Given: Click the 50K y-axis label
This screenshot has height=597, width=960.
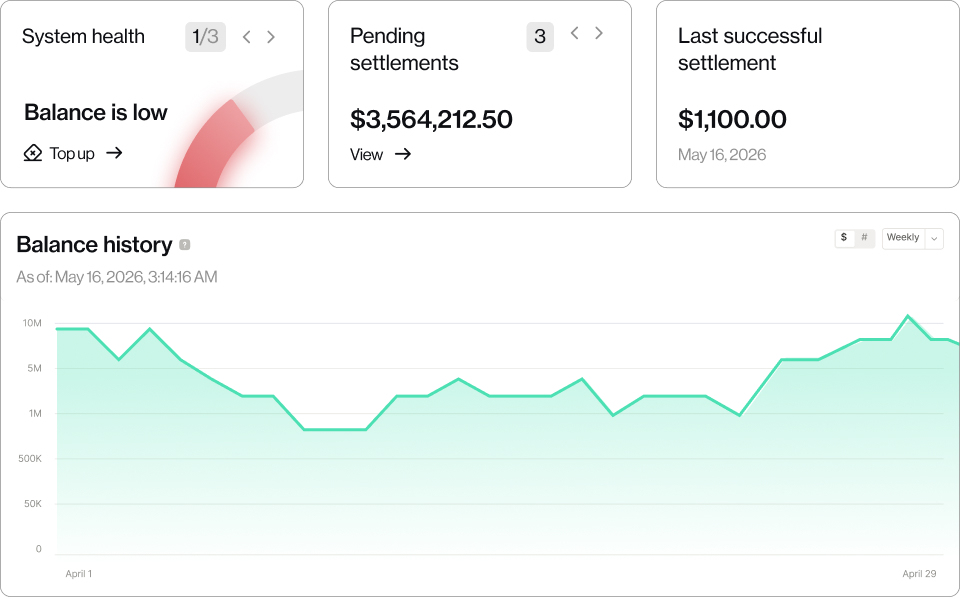Looking at the screenshot, I should (33, 504).
